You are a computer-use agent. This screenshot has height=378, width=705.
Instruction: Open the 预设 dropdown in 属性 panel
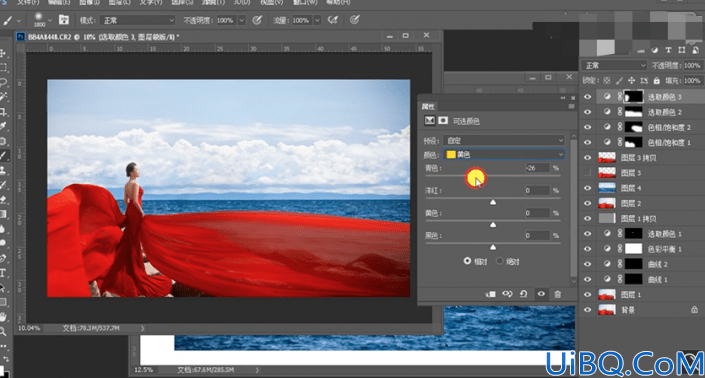[x=504, y=140]
